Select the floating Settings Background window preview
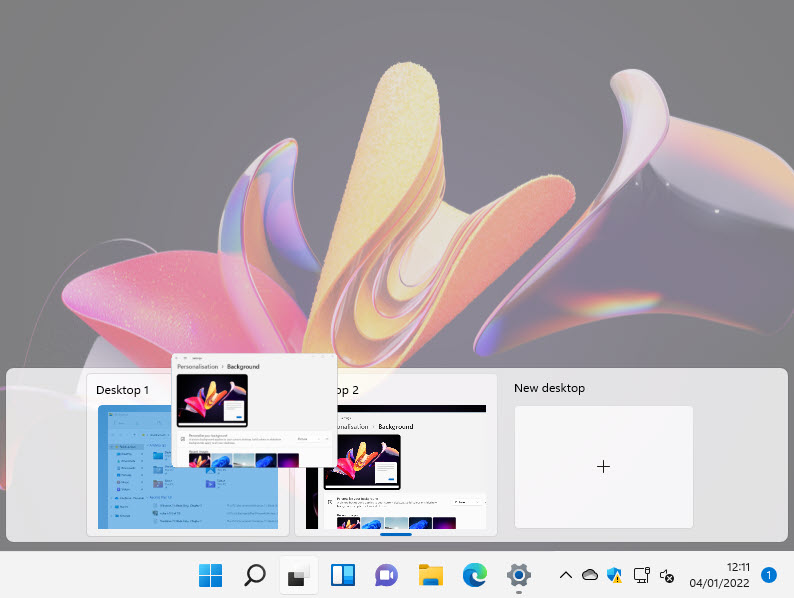This screenshot has height=598, width=794. tap(254, 410)
